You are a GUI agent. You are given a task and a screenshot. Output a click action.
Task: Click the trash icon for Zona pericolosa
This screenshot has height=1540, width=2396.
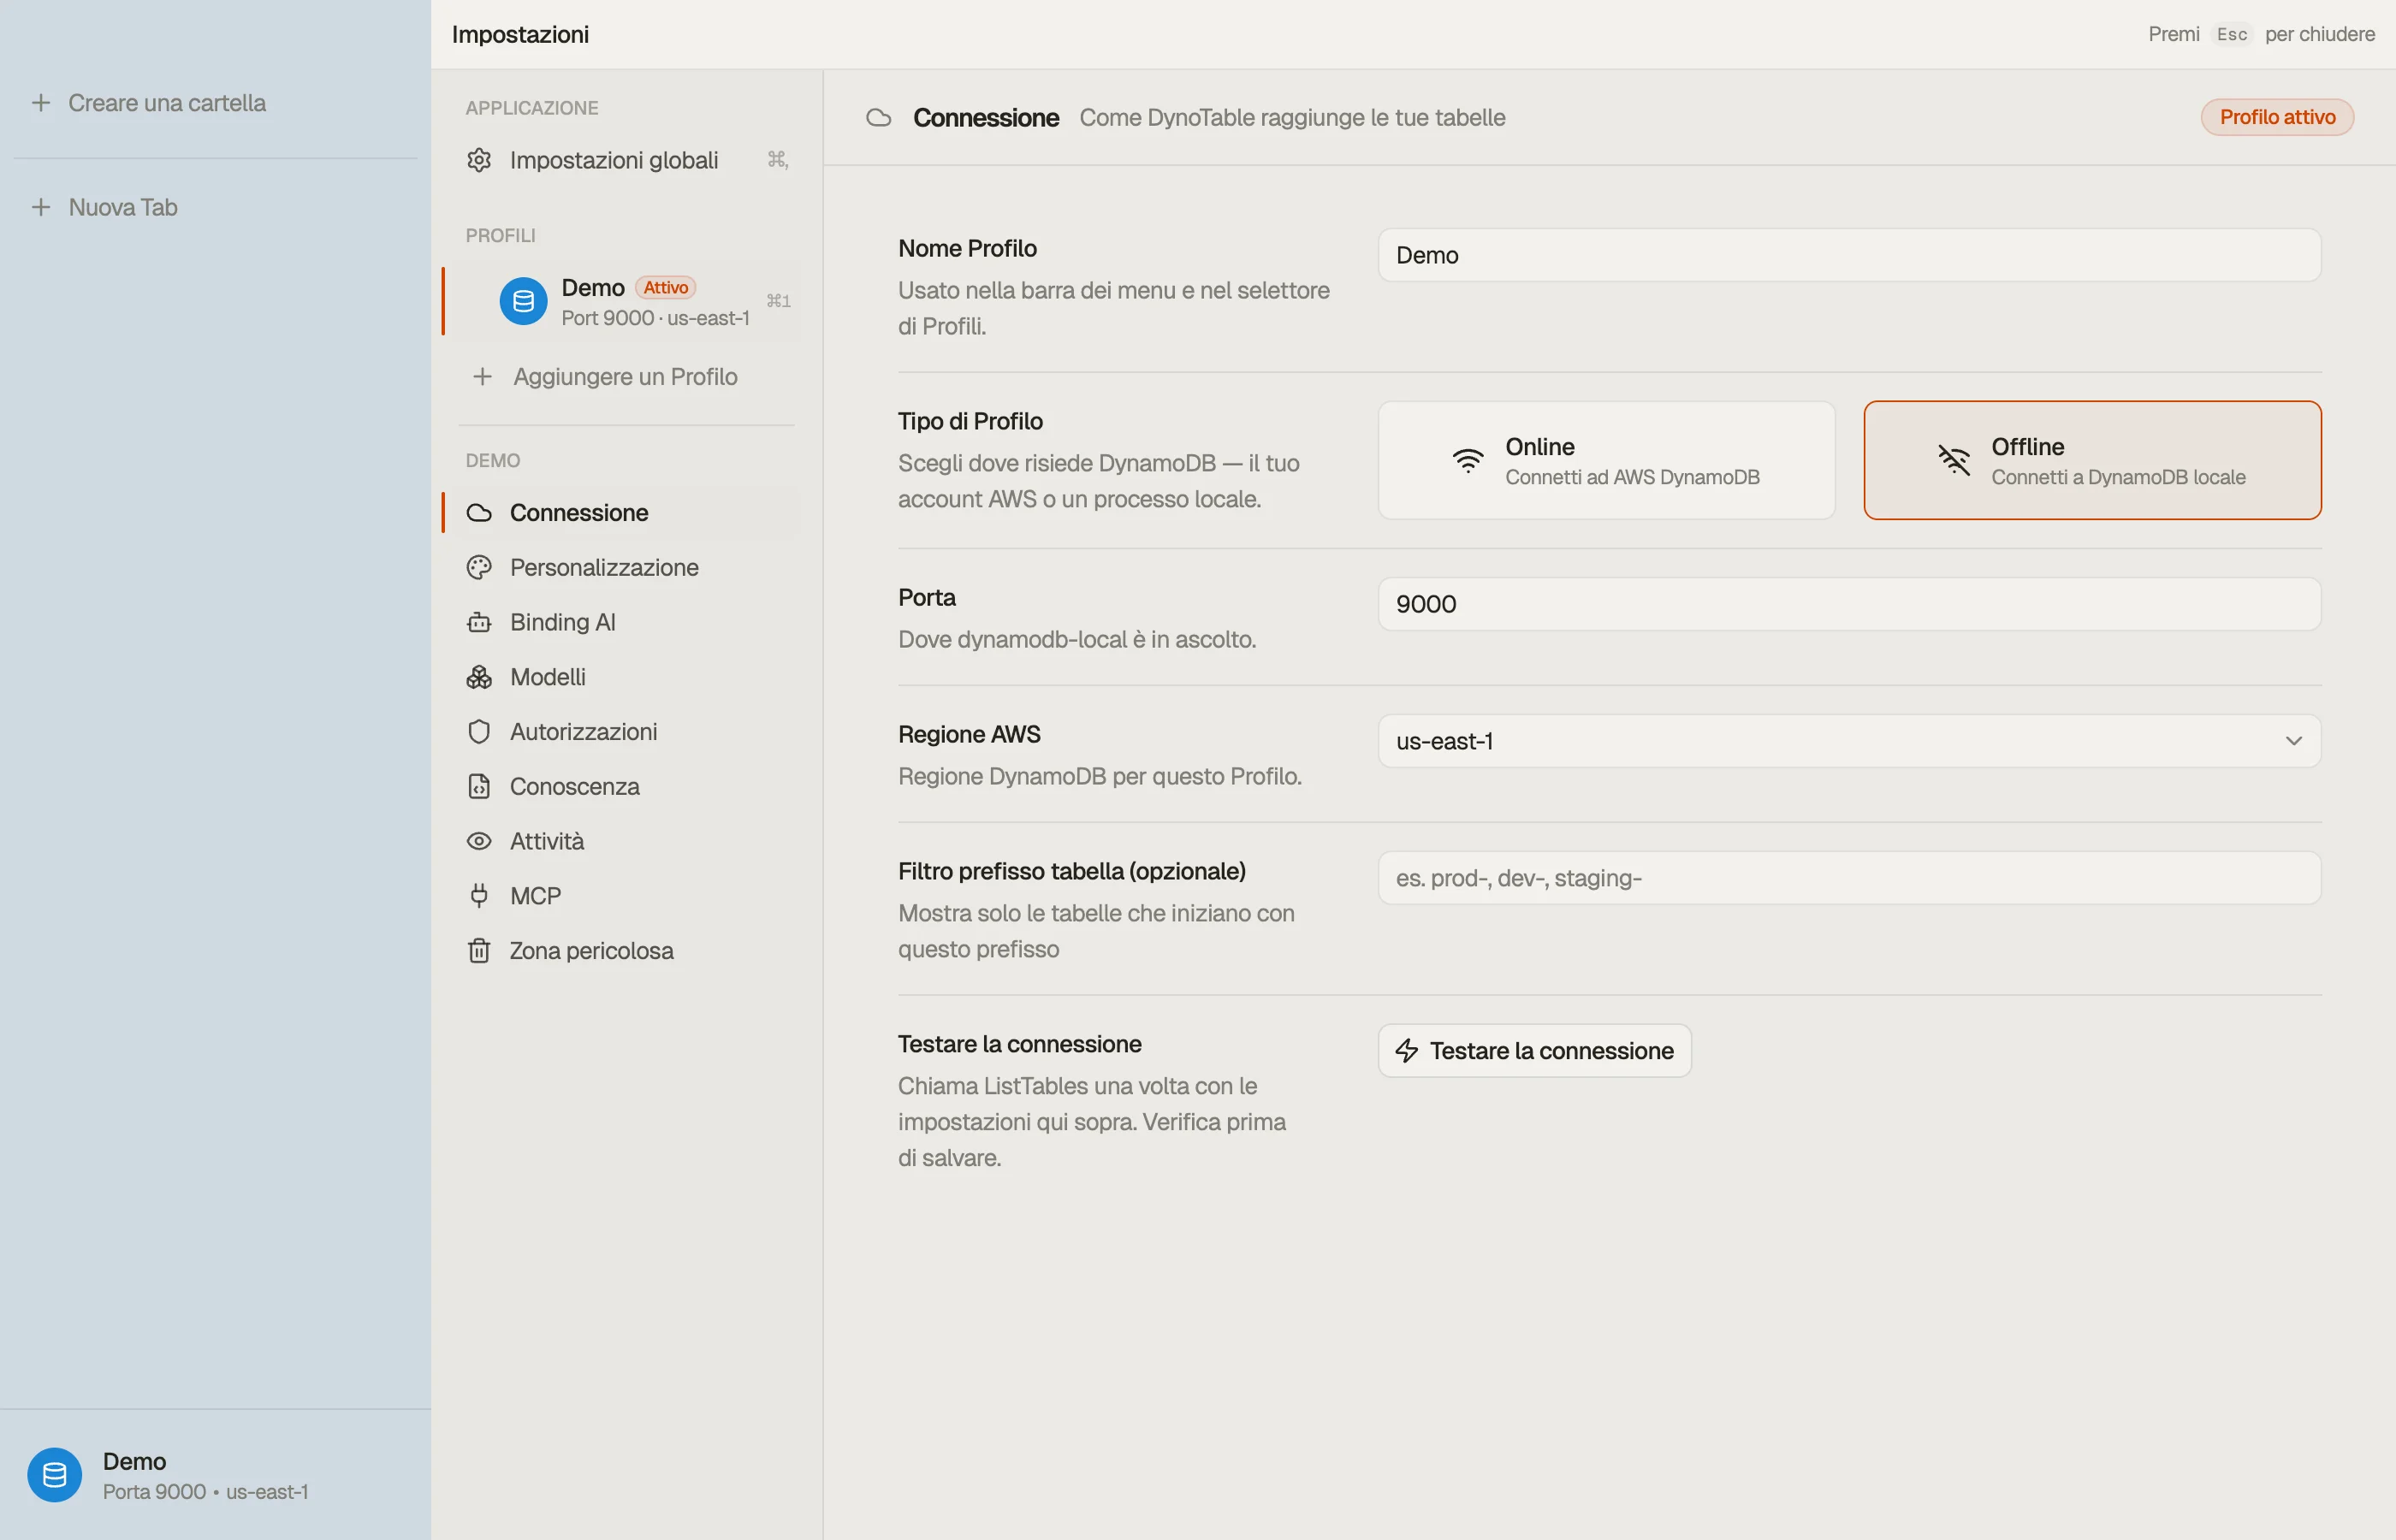point(479,950)
